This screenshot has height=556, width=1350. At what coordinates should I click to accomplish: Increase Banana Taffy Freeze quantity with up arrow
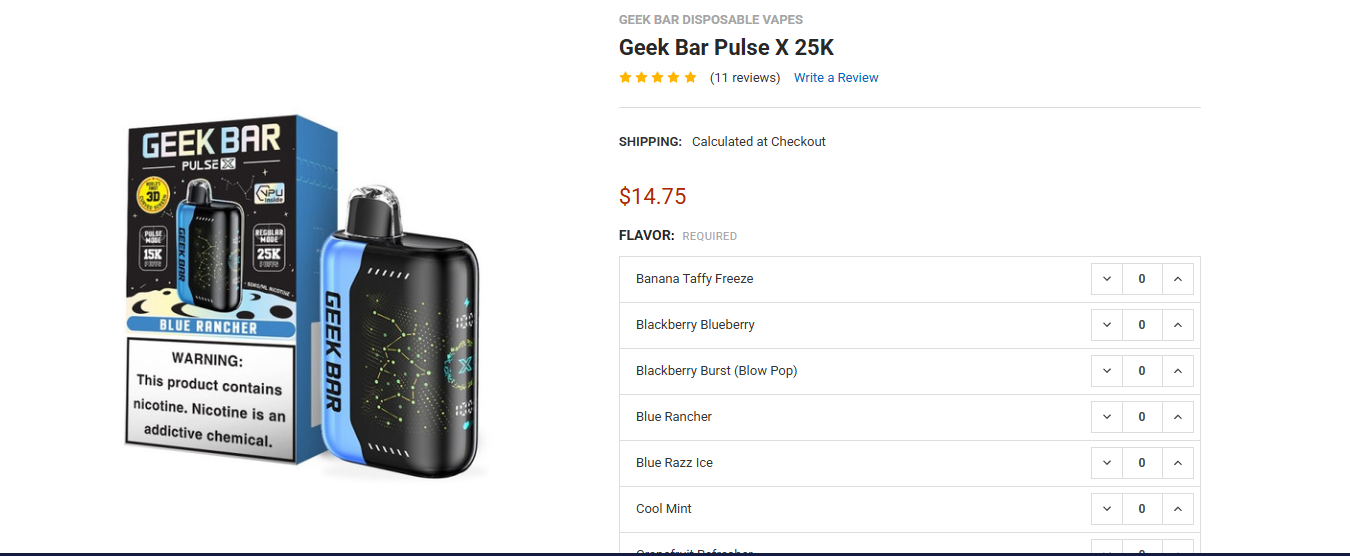click(1178, 279)
